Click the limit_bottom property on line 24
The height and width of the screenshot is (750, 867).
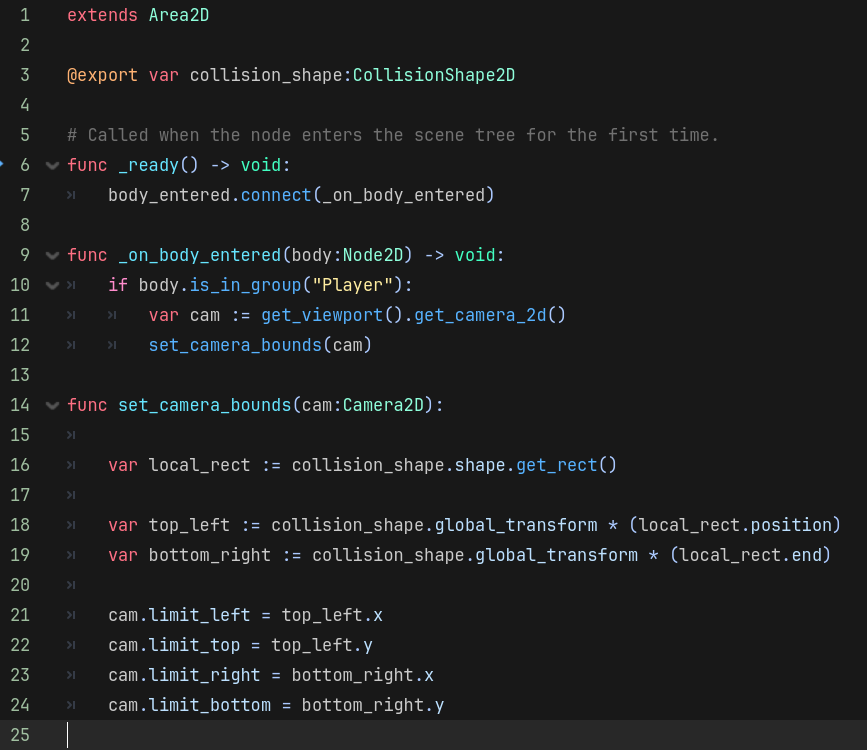coord(210,705)
